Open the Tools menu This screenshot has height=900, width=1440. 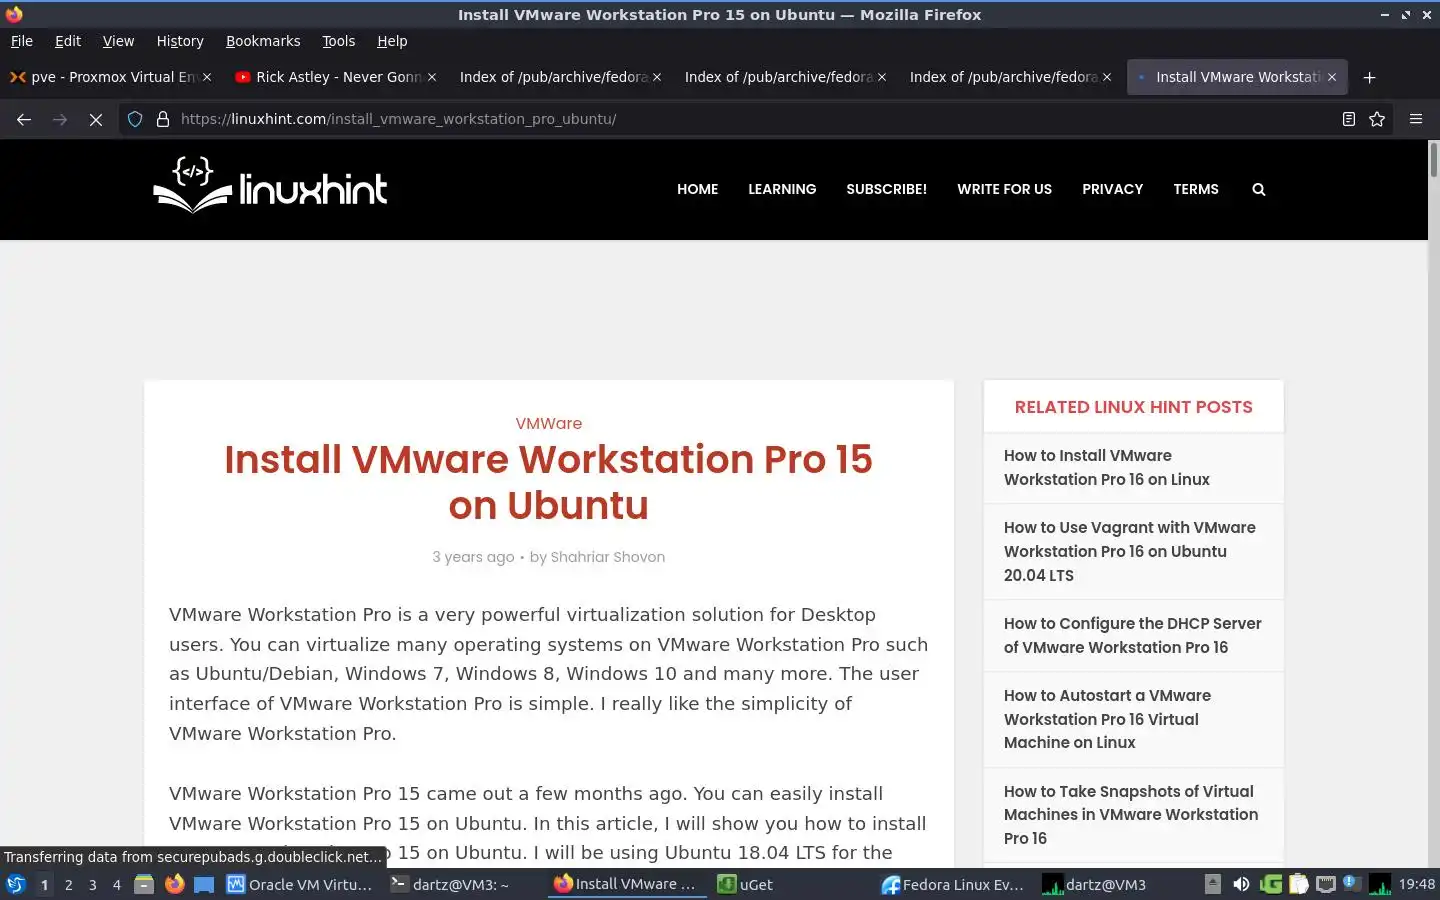coord(338,41)
